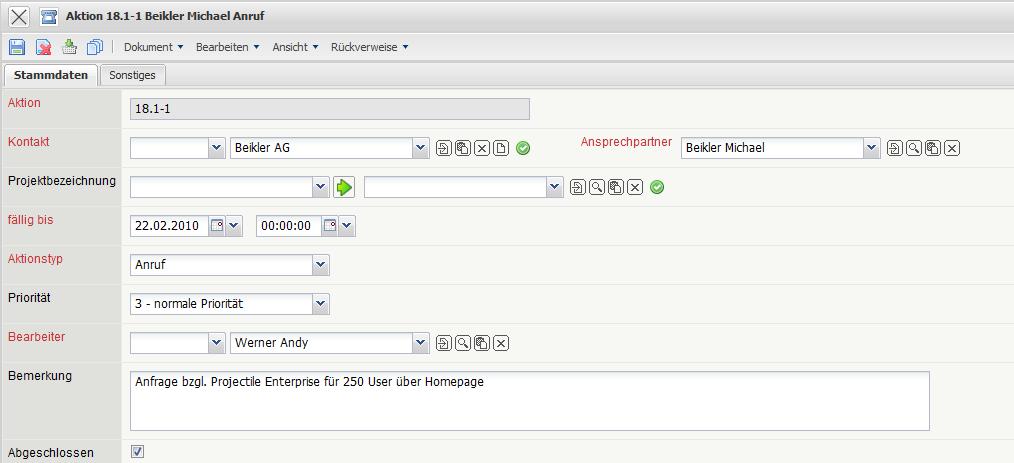The height and width of the screenshot is (463, 1014).
Task: Click the Aktion field showing 18.1-1
Action: 330,109
